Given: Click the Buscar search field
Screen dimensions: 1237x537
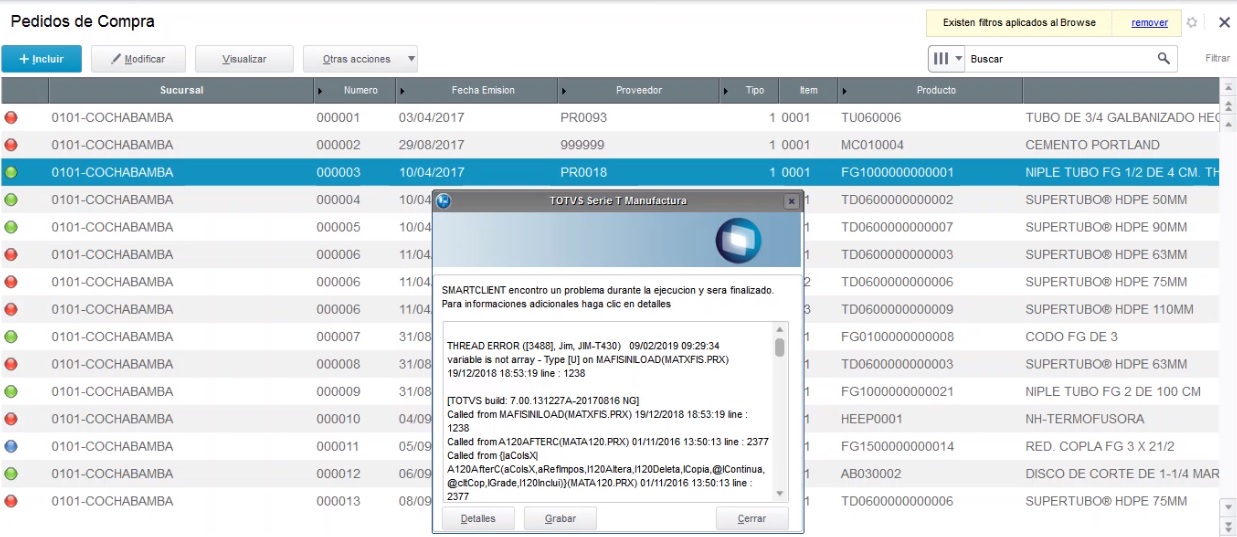Looking at the screenshot, I should (x=1060, y=59).
